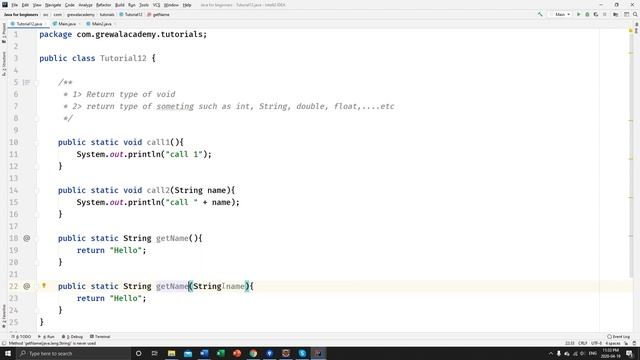The height and width of the screenshot is (360, 640).
Task: Click 'Java for beginners' breadcrumb
Action: (21, 14)
